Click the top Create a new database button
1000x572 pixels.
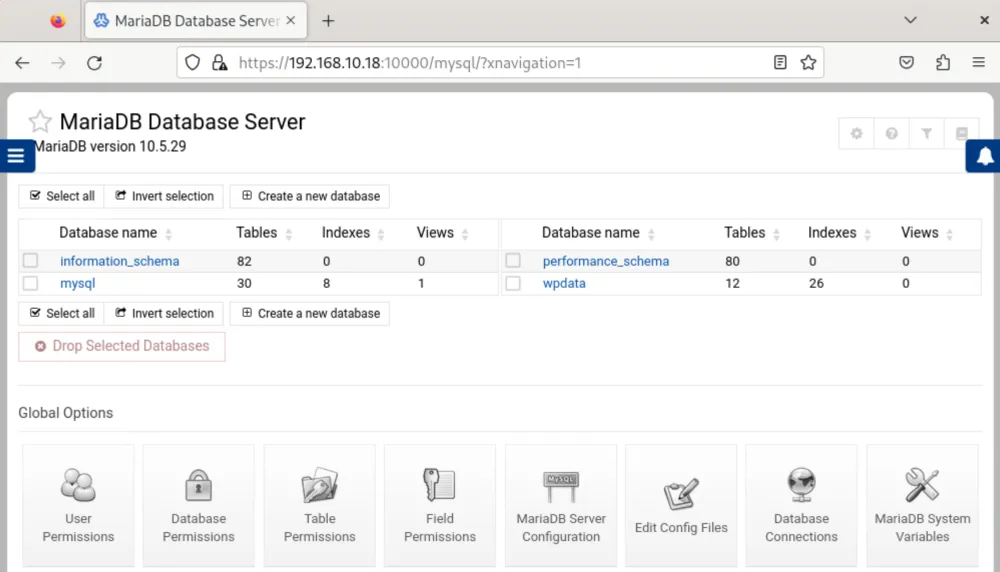310,196
